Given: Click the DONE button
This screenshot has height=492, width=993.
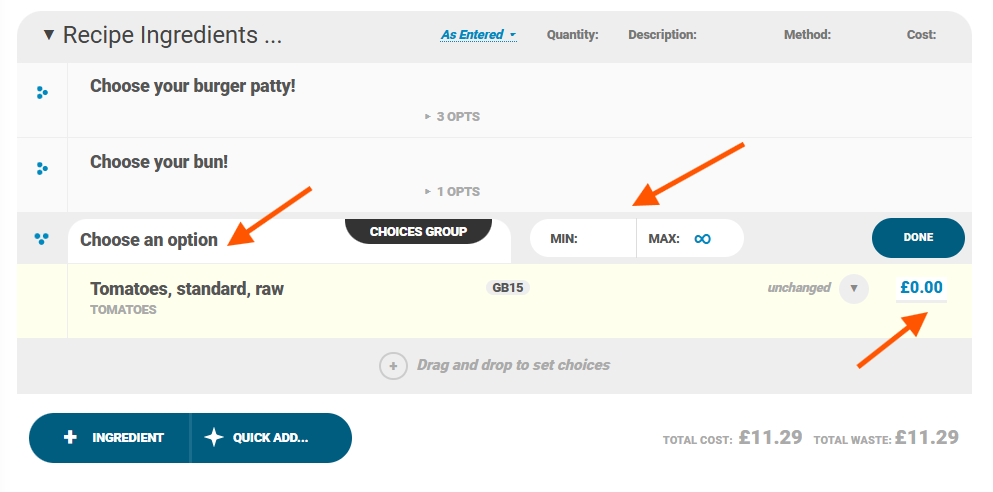Looking at the screenshot, I should coord(918,238).
